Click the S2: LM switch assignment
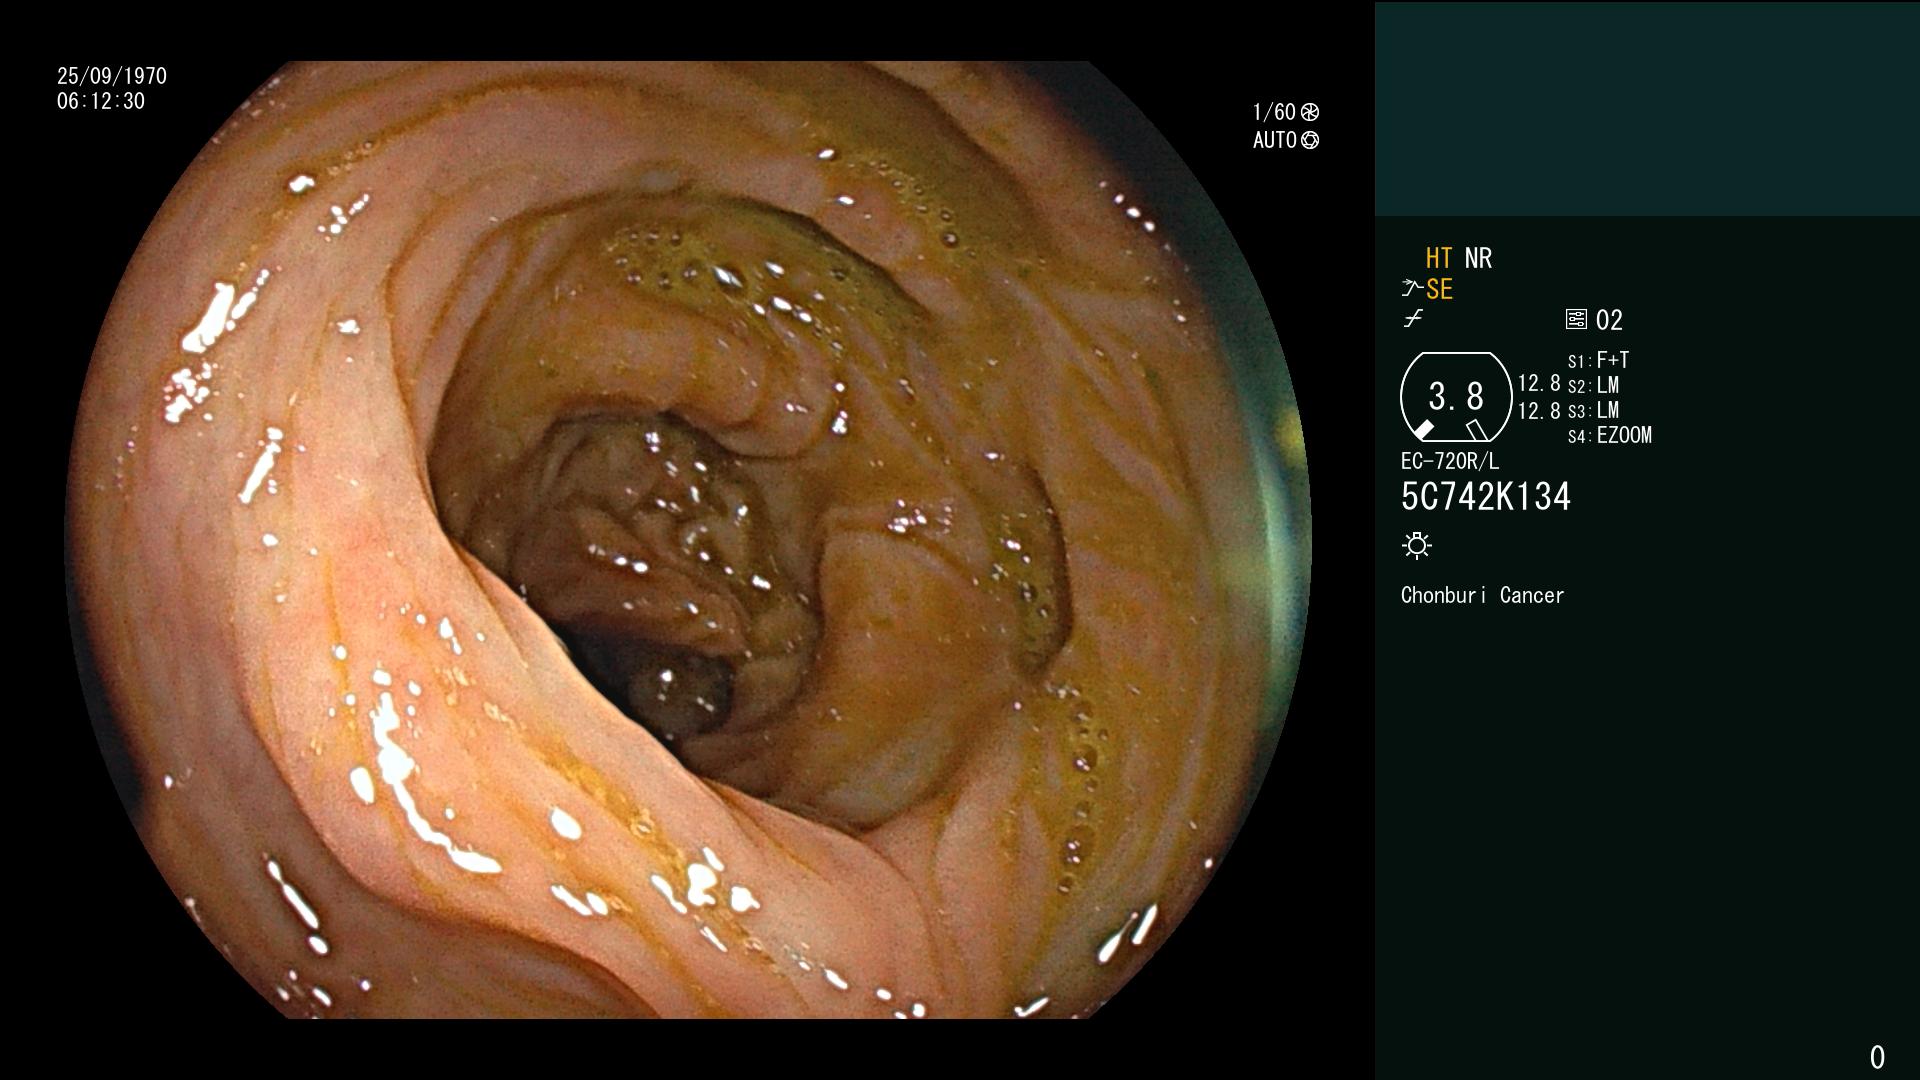1920x1080 pixels. 1593,386
